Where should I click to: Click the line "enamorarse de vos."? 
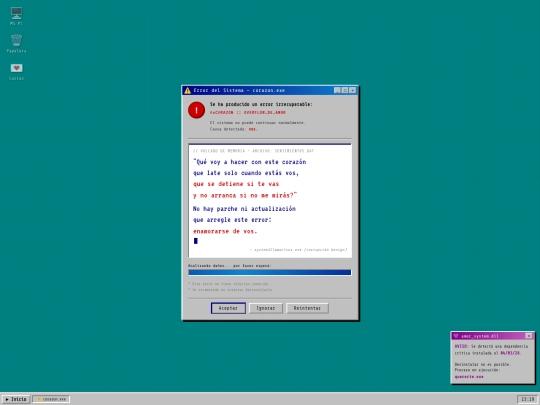[x=225, y=231]
